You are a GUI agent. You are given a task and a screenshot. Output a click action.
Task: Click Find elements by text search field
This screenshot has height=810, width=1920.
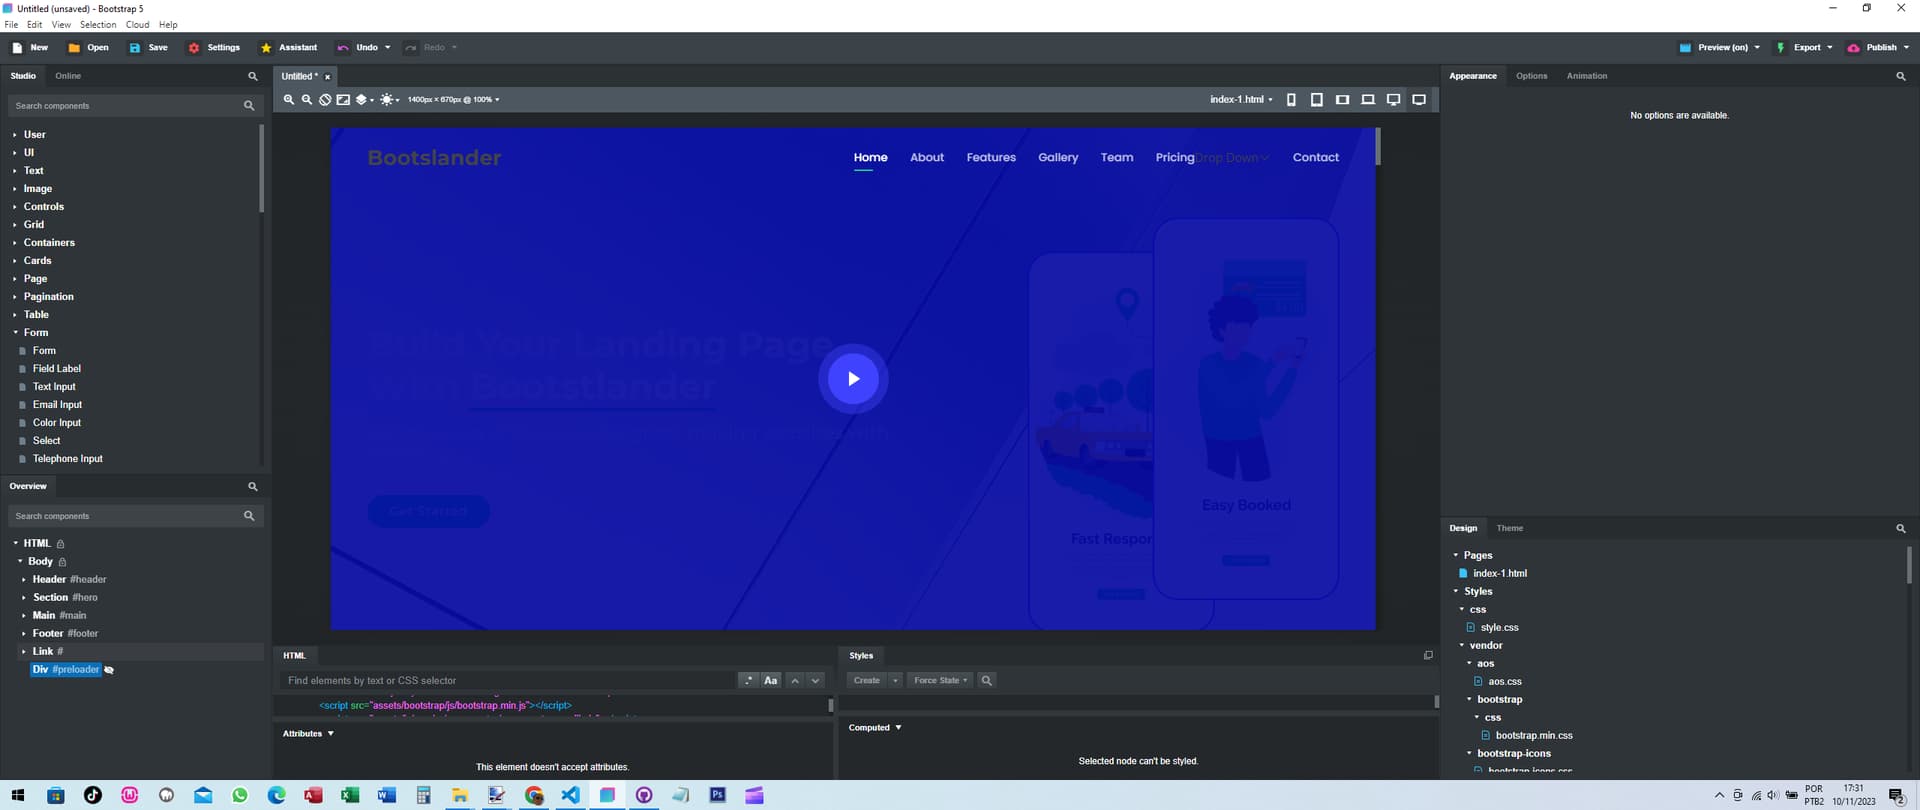tap(508, 680)
